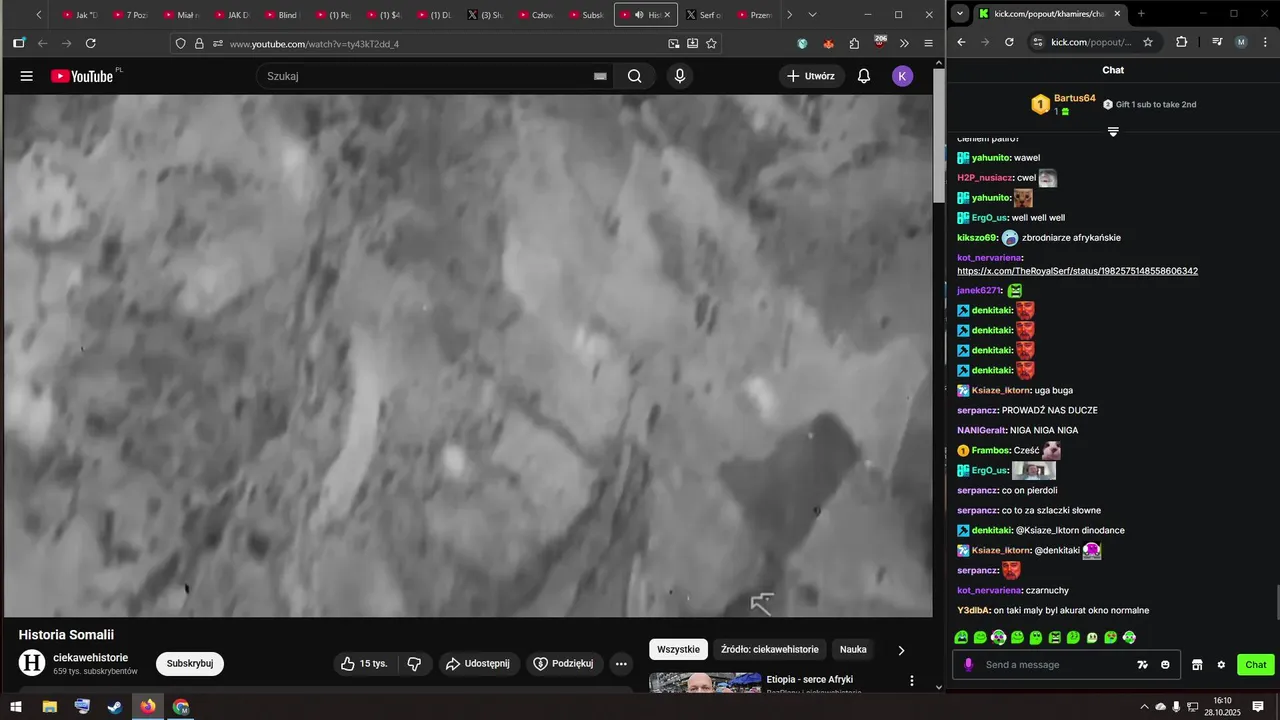Reload the YouTube page in Firefox
The width and height of the screenshot is (1280, 720).
[91, 43]
